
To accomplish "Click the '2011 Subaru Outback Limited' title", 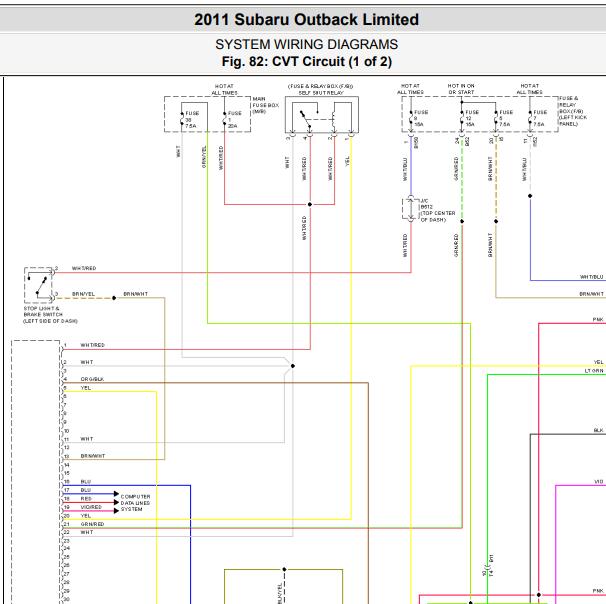I will click(306, 19).
